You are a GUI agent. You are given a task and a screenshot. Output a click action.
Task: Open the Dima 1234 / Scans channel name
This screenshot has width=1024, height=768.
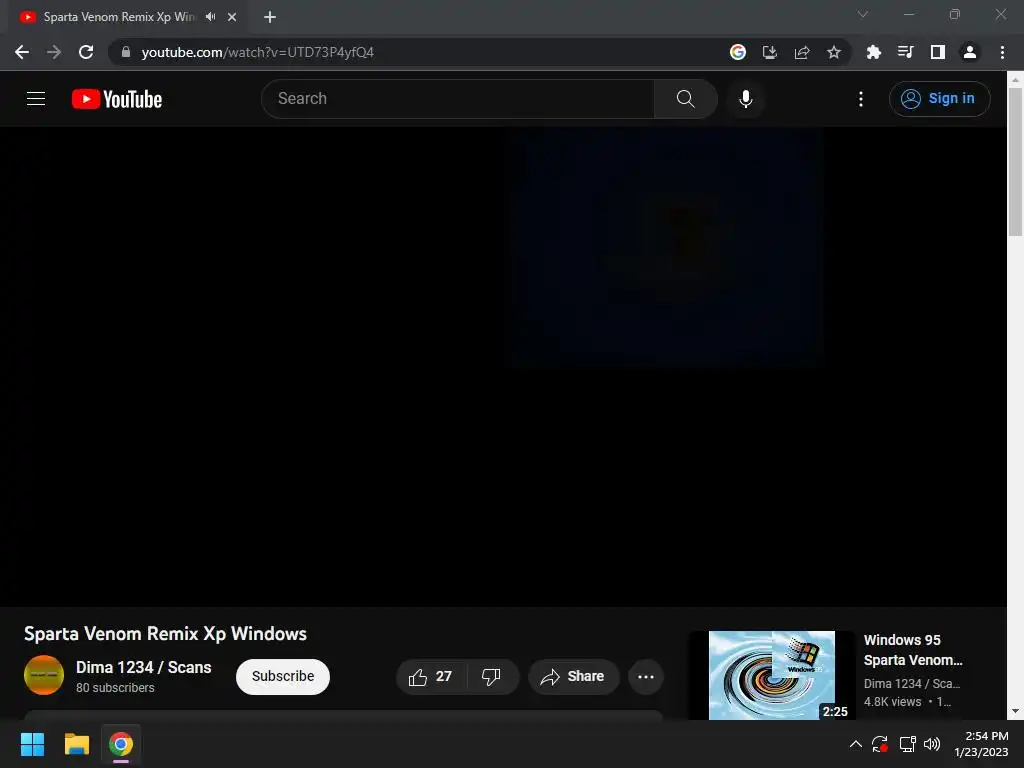(144, 667)
